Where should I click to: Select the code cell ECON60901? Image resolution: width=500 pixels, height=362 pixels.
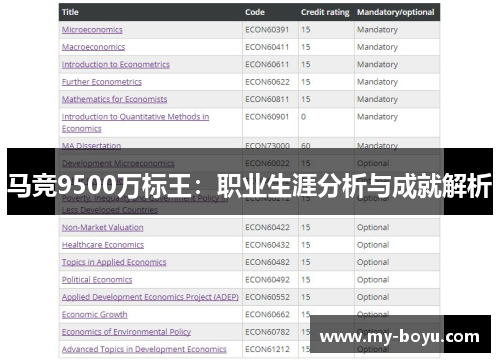click(x=267, y=117)
